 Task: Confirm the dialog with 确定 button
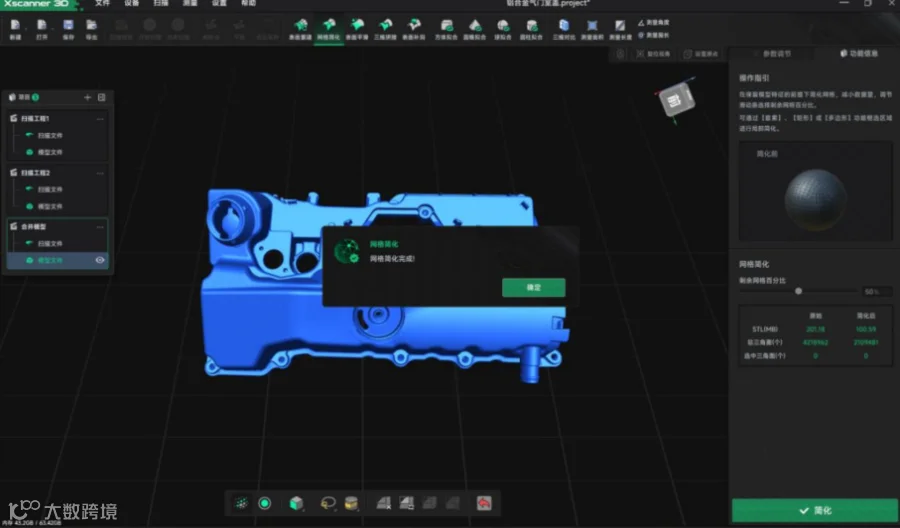[533, 288]
